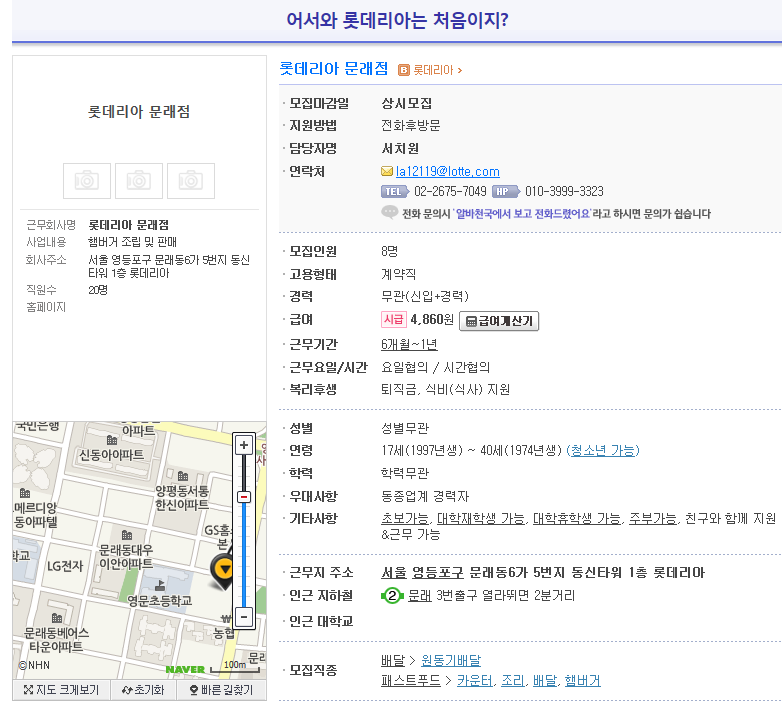Screen dimensions: 783x704
Task: Click the line 2 subway icon
Action: click(x=392, y=596)
